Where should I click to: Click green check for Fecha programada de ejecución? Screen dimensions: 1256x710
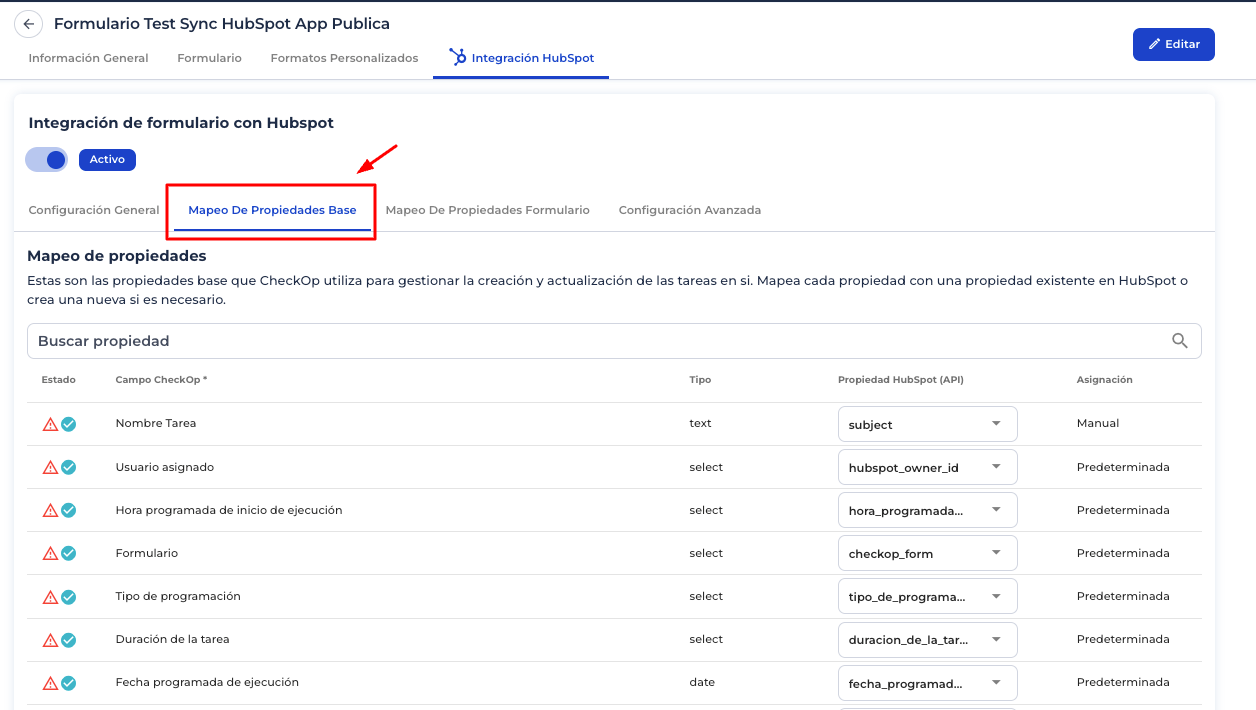click(x=68, y=683)
